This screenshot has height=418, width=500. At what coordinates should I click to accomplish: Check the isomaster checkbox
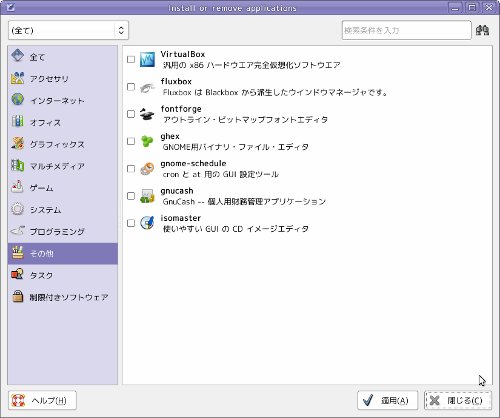pyautogui.click(x=131, y=223)
